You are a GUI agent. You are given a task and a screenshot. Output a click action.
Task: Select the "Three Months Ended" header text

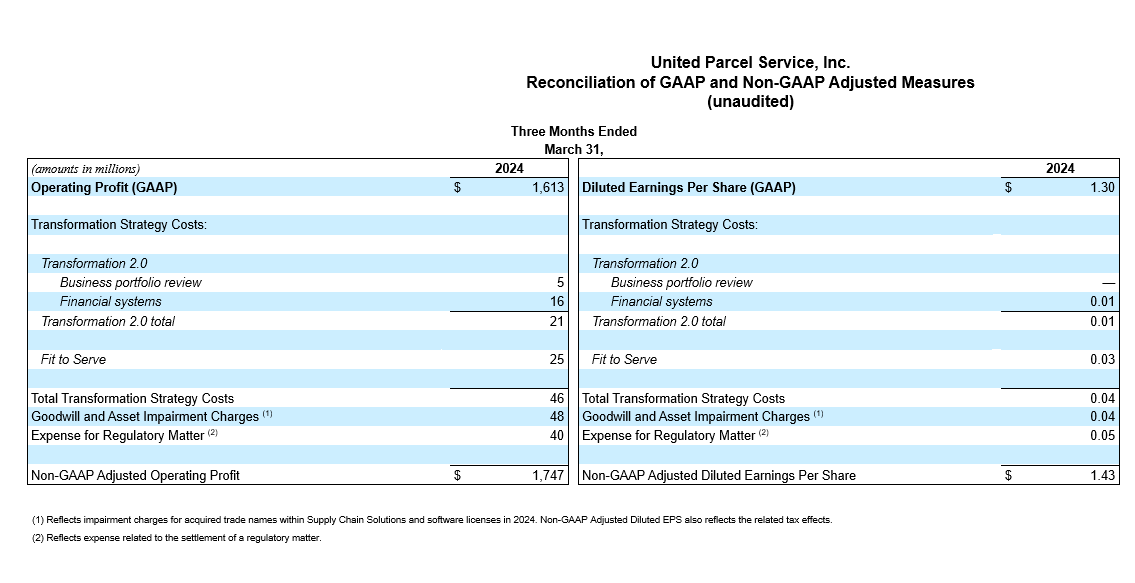tap(573, 131)
